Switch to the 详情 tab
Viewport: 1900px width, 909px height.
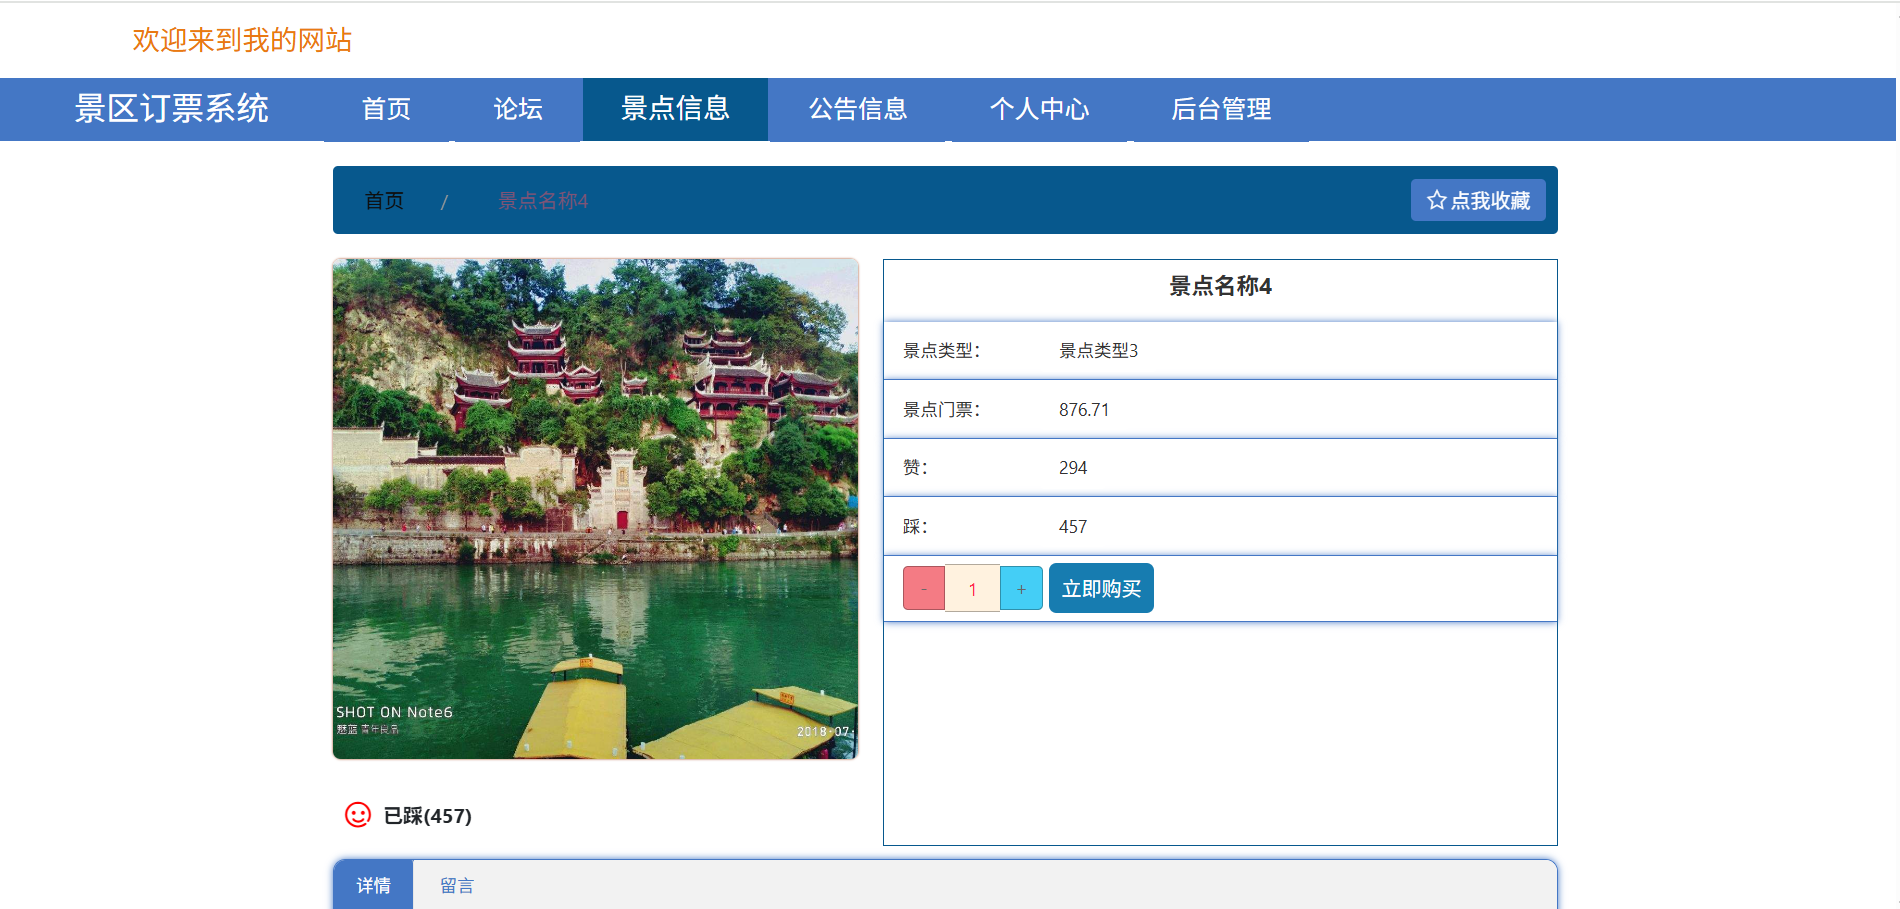point(373,885)
